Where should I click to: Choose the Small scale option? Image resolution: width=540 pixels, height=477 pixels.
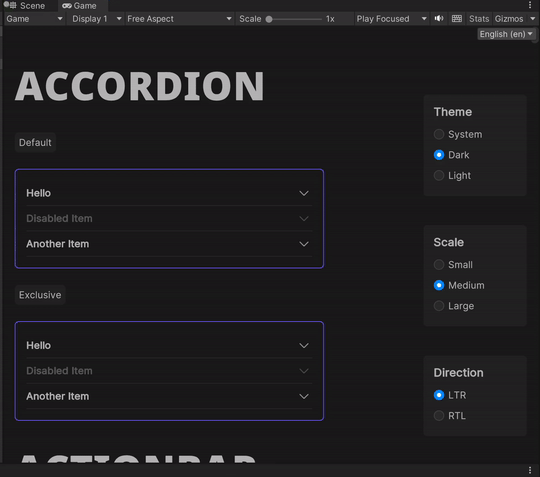[439, 265]
